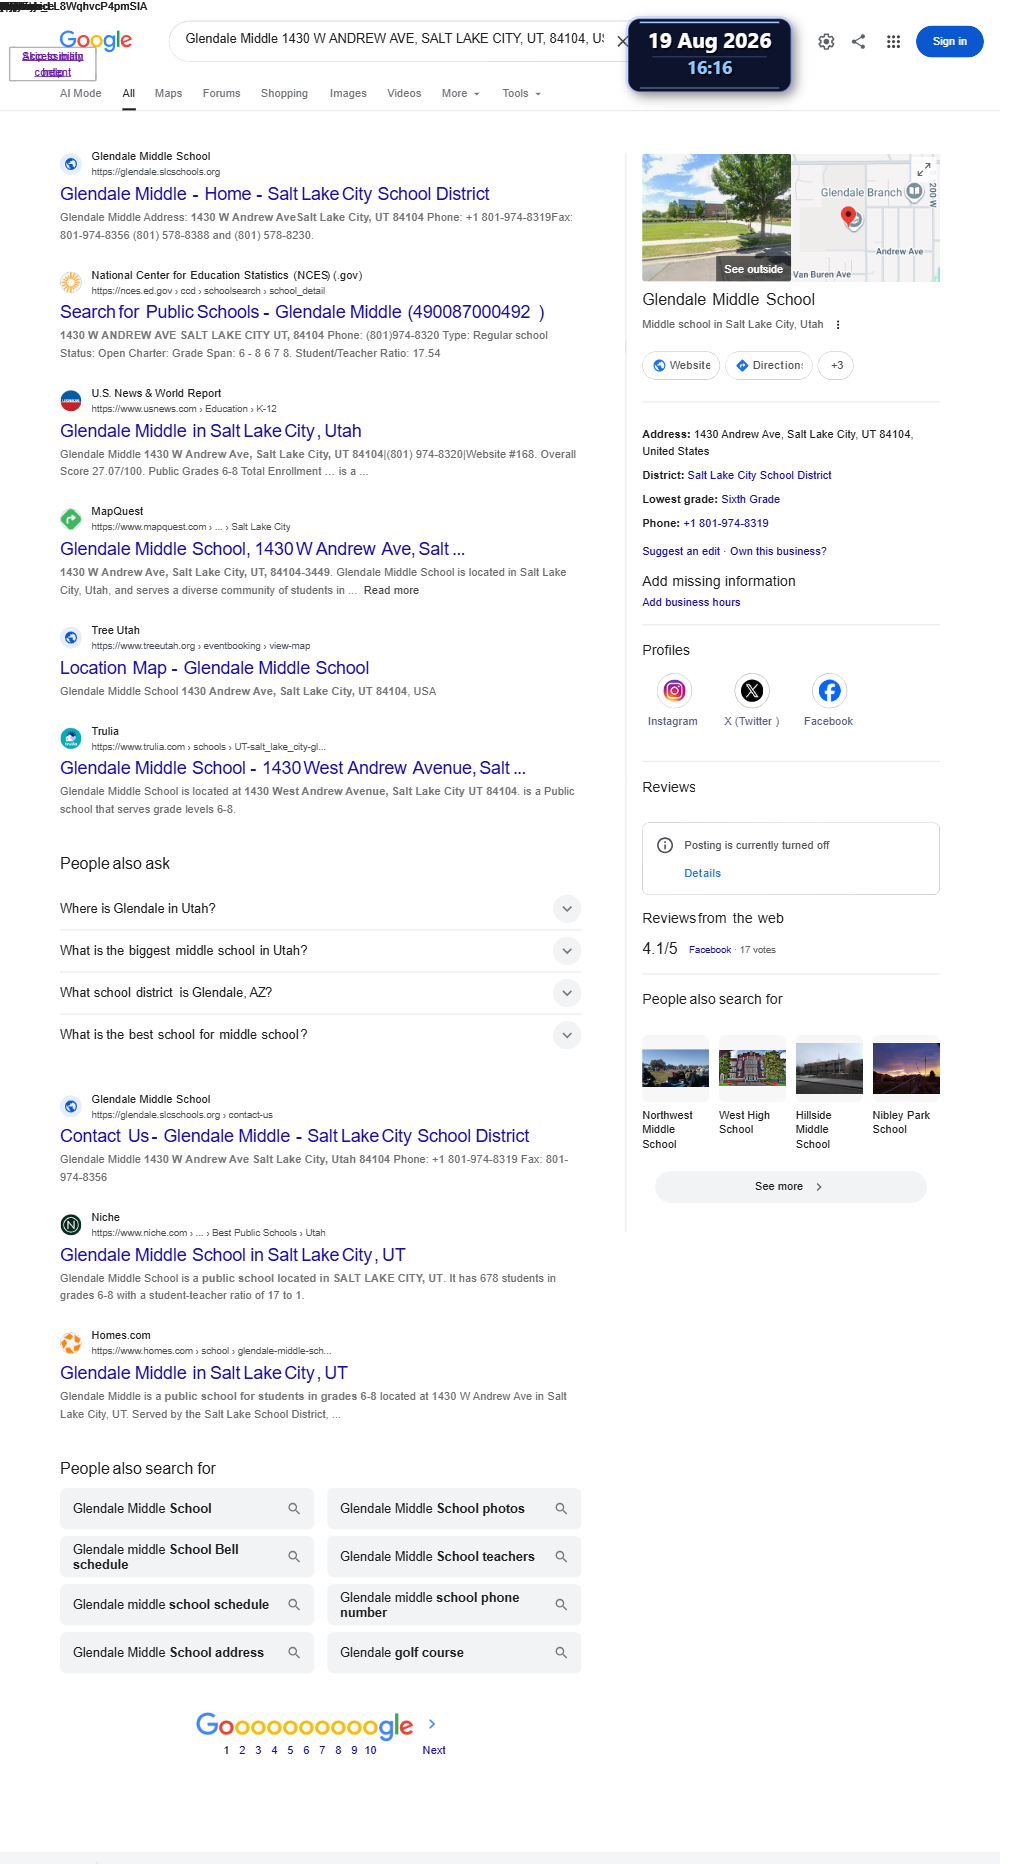Click the Salt Lake City School District link

coord(760,476)
